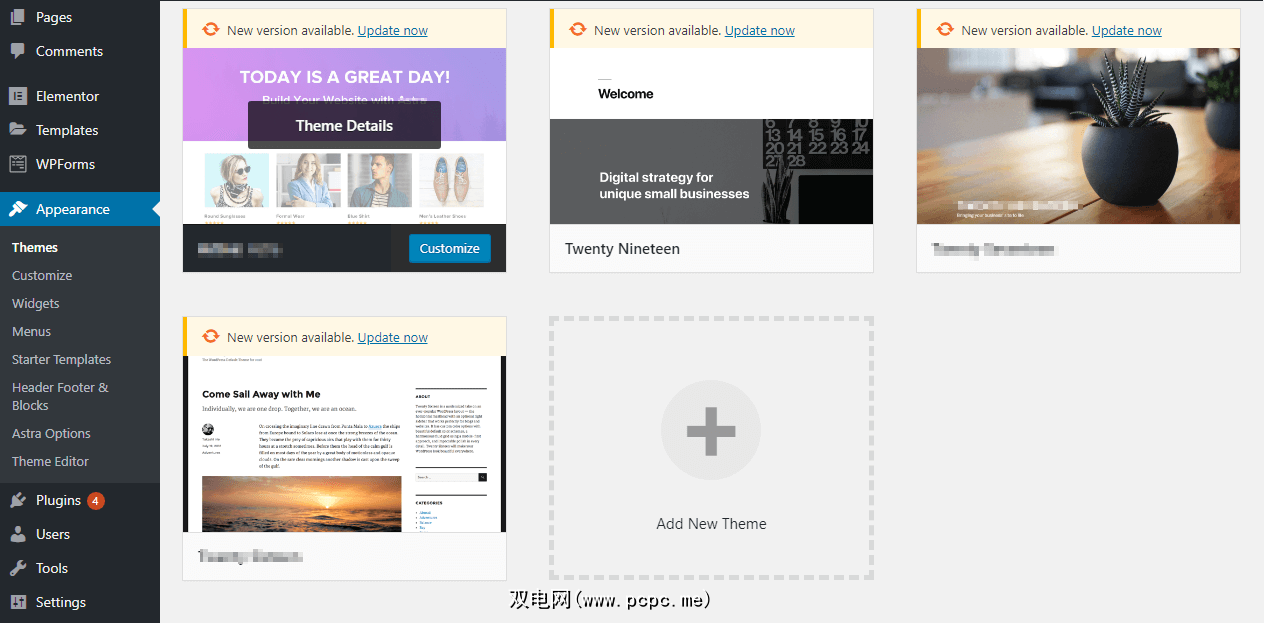Open Starter Templates submenu item
The height and width of the screenshot is (623, 1264).
point(61,359)
